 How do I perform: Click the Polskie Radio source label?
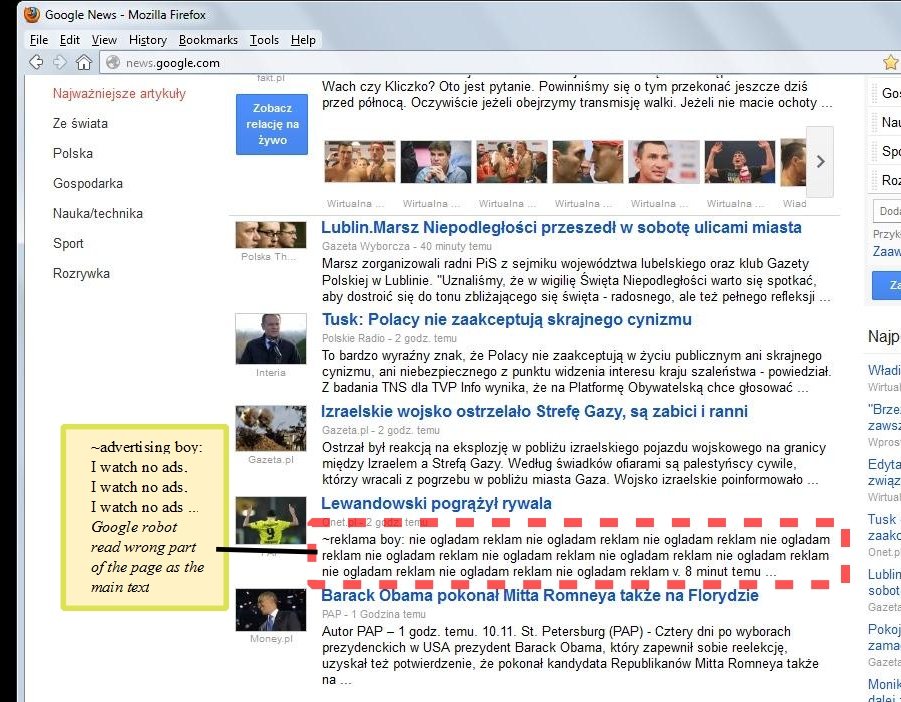coord(354,338)
